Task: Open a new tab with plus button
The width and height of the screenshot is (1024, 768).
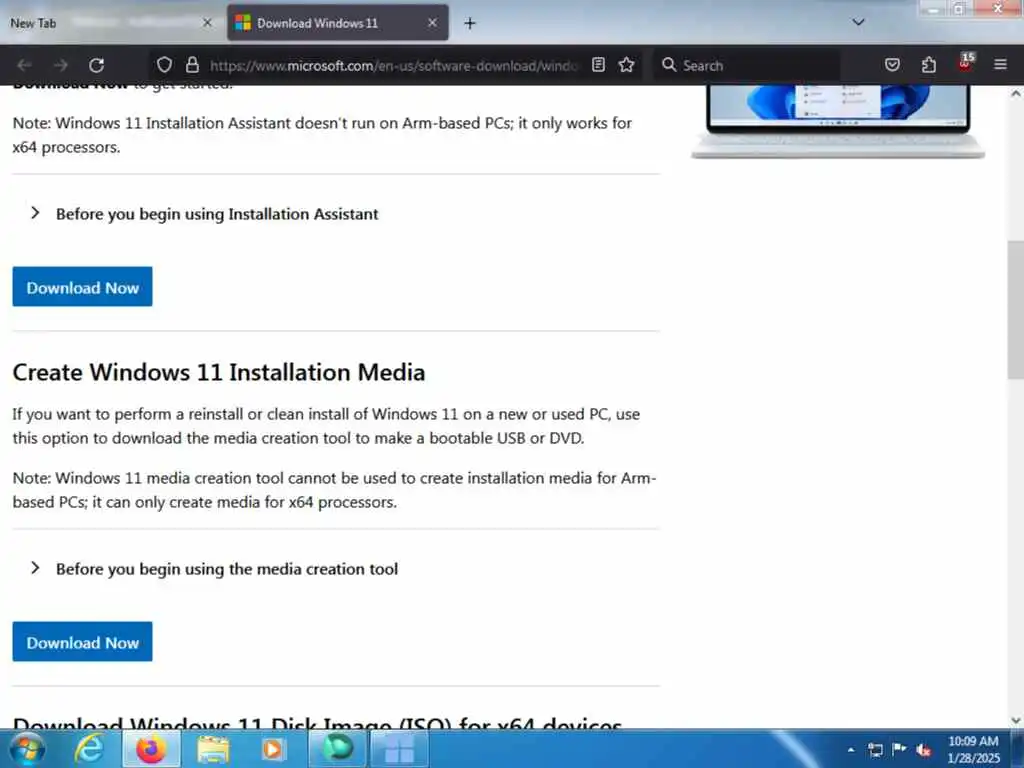Action: pyautogui.click(x=470, y=24)
